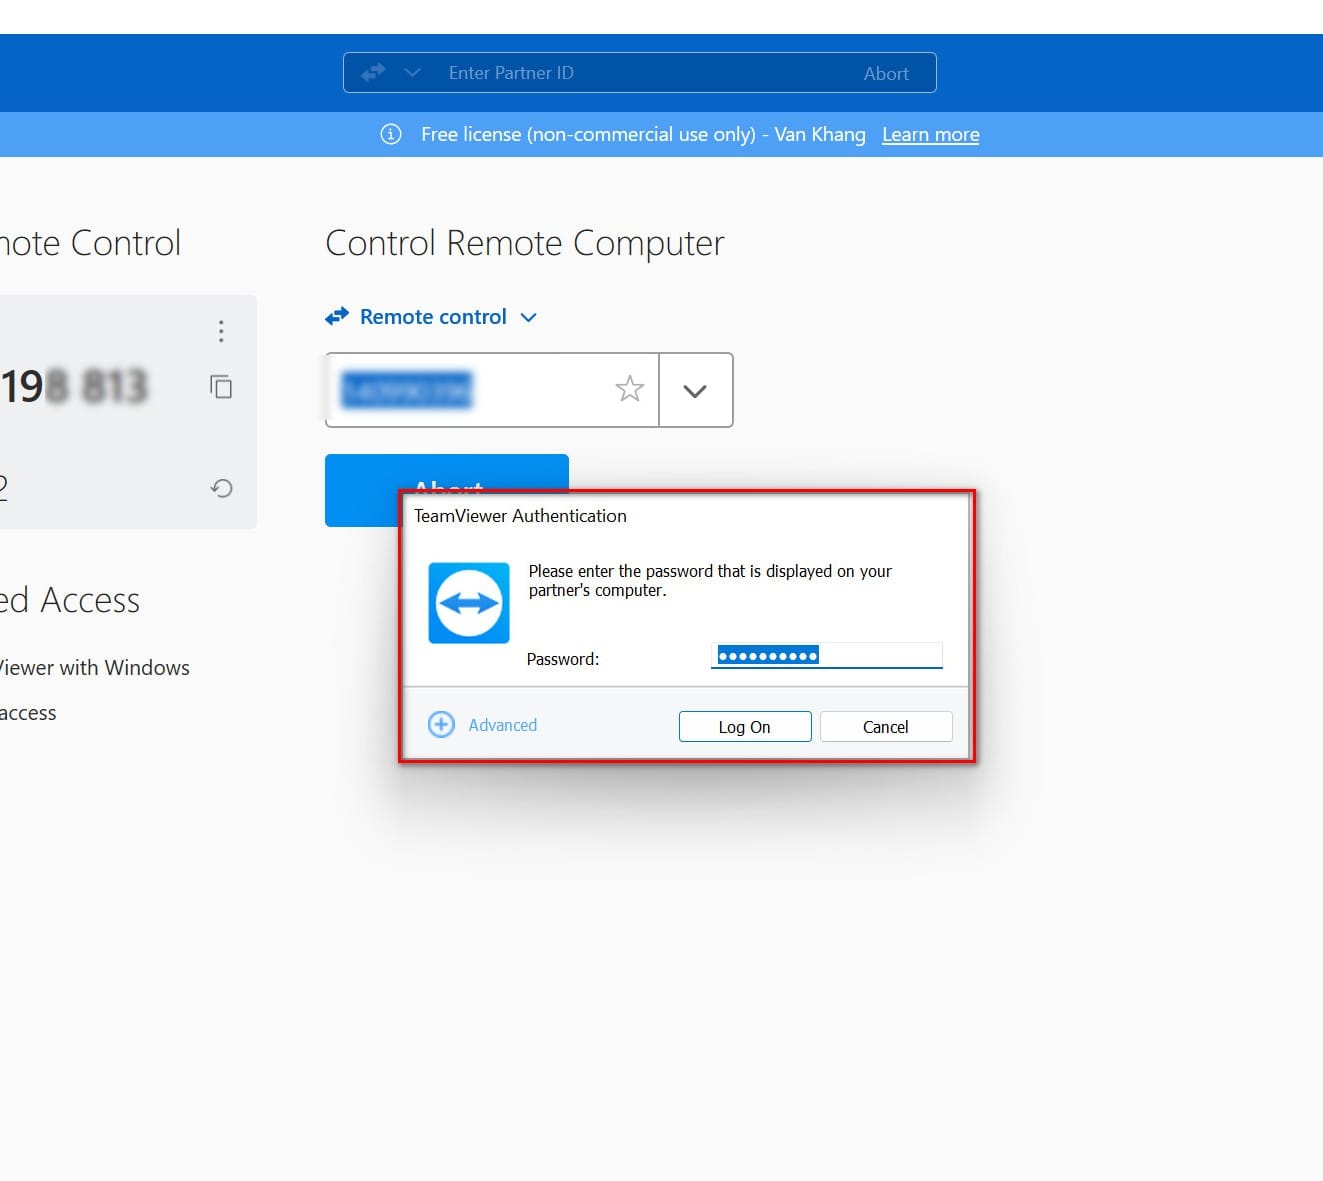Open the Learn more link
The height and width of the screenshot is (1181, 1323).
930,134
